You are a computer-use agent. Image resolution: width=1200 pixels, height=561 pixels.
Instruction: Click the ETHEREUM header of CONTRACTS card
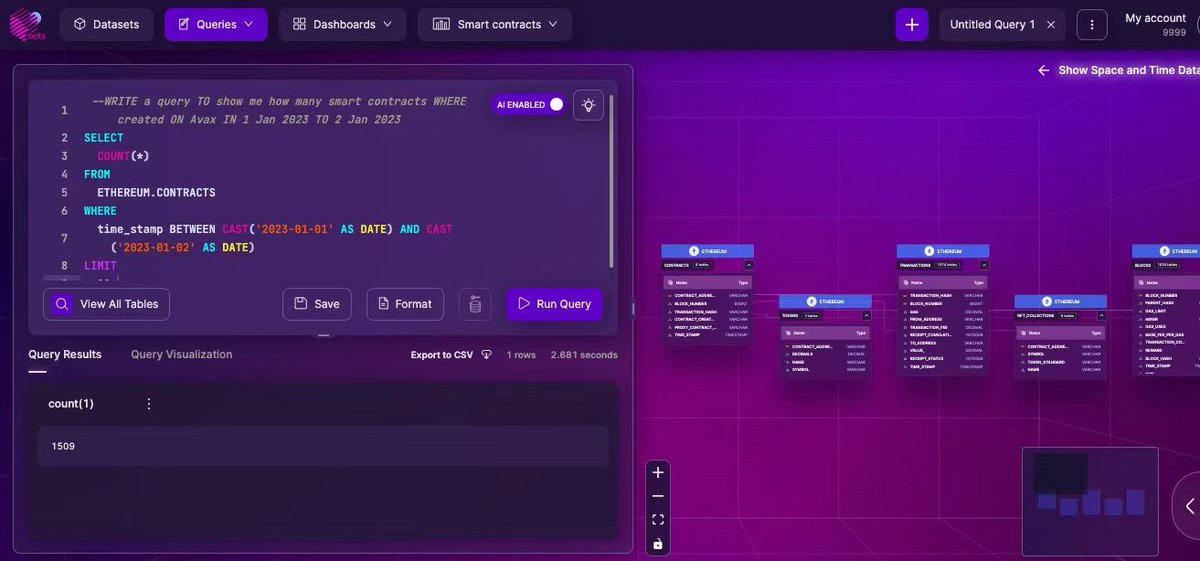click(x=708, y=251)
